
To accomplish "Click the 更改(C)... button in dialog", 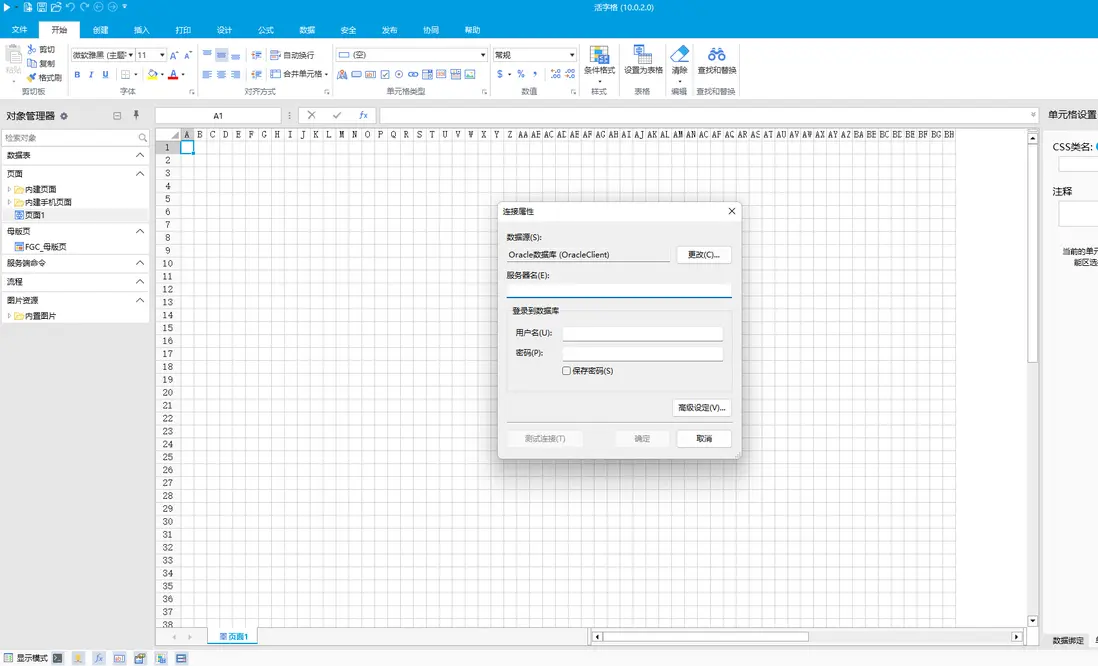I will click(x=703, y=255).
